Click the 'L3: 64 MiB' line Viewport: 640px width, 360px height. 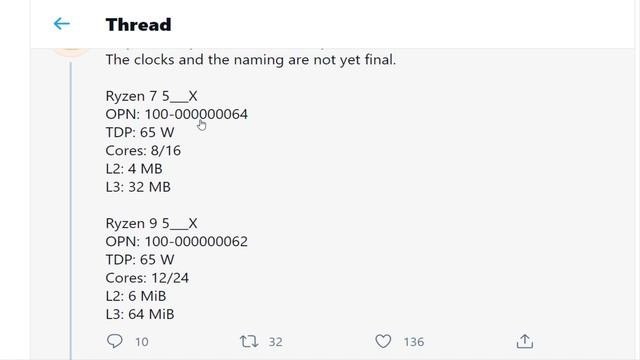click(x=140, y=314)
